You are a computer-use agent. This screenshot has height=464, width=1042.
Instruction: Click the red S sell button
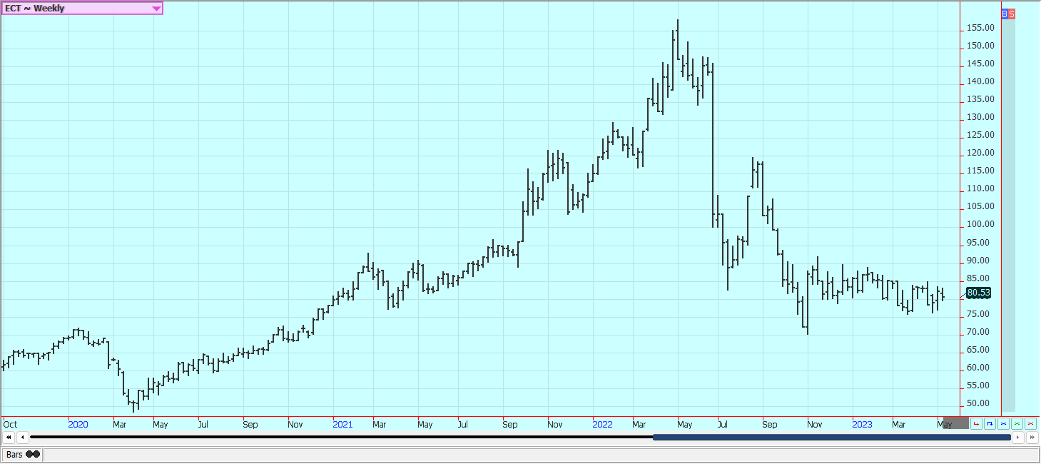(x=1011, y=13)
